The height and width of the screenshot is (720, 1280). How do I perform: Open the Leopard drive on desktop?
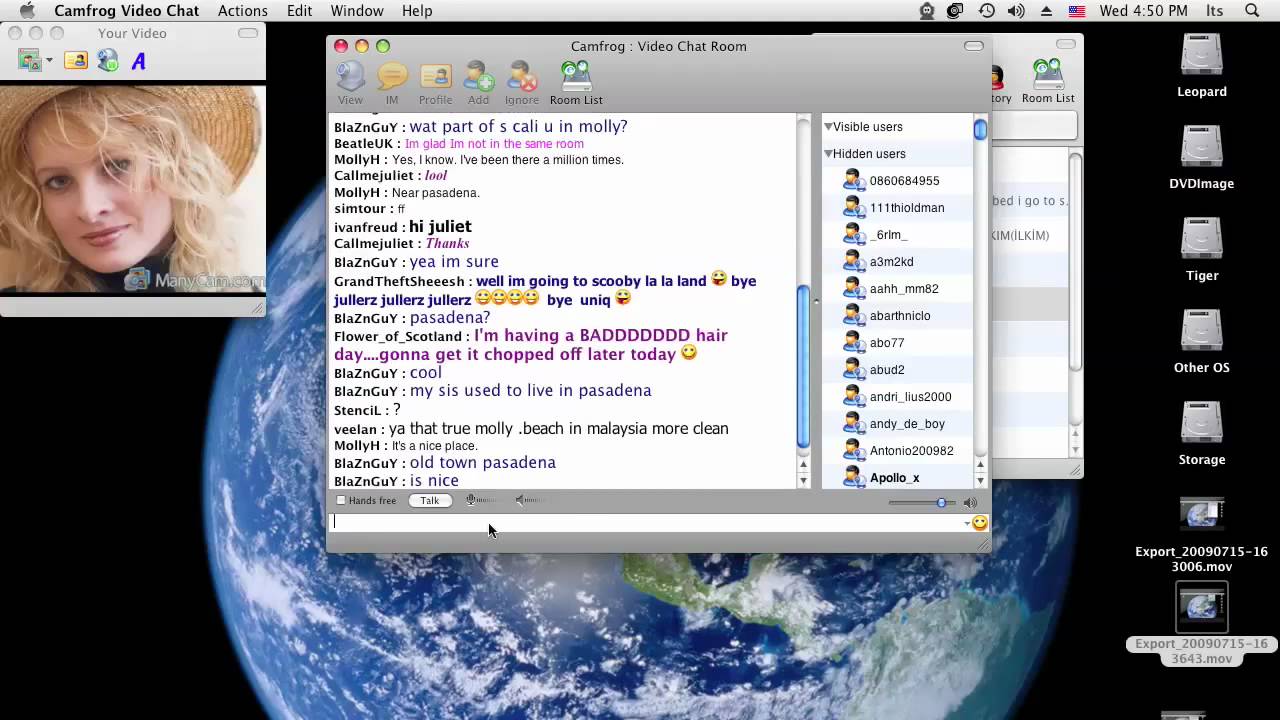click(1201, 65)
